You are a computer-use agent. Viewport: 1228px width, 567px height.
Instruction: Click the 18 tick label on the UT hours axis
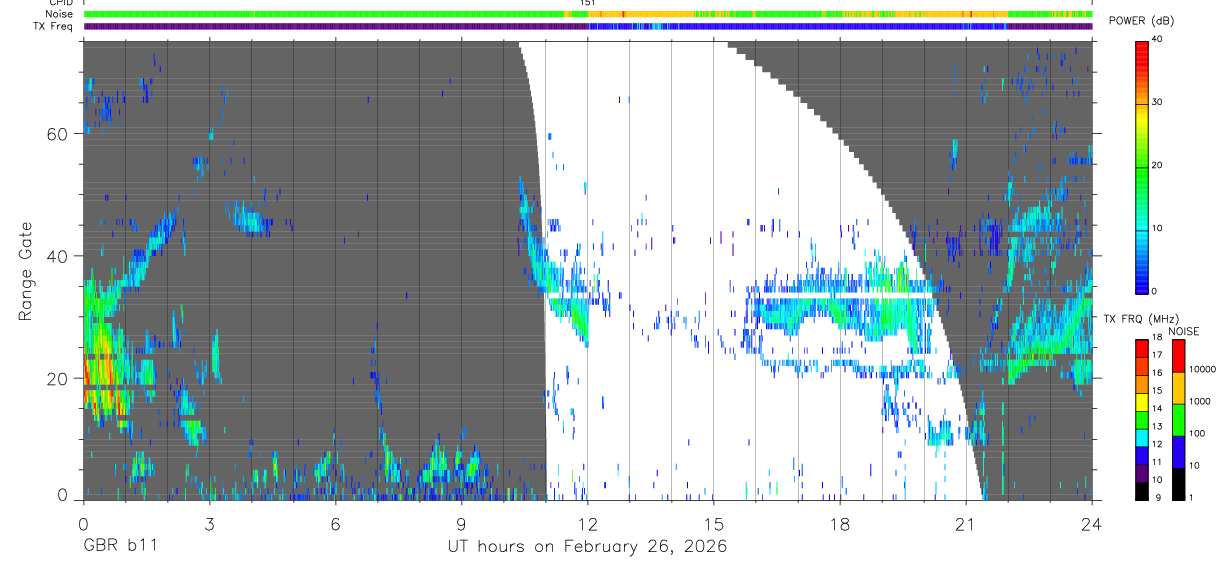pos(840,522)
